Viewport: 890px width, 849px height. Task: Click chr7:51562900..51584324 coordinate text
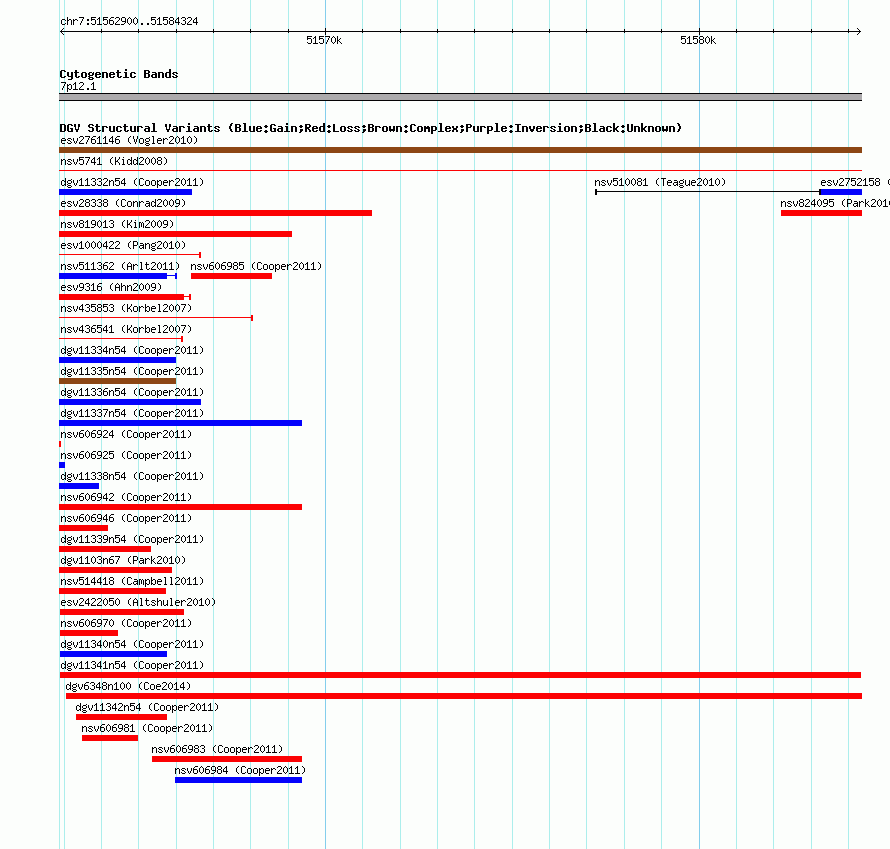[129, 21]
